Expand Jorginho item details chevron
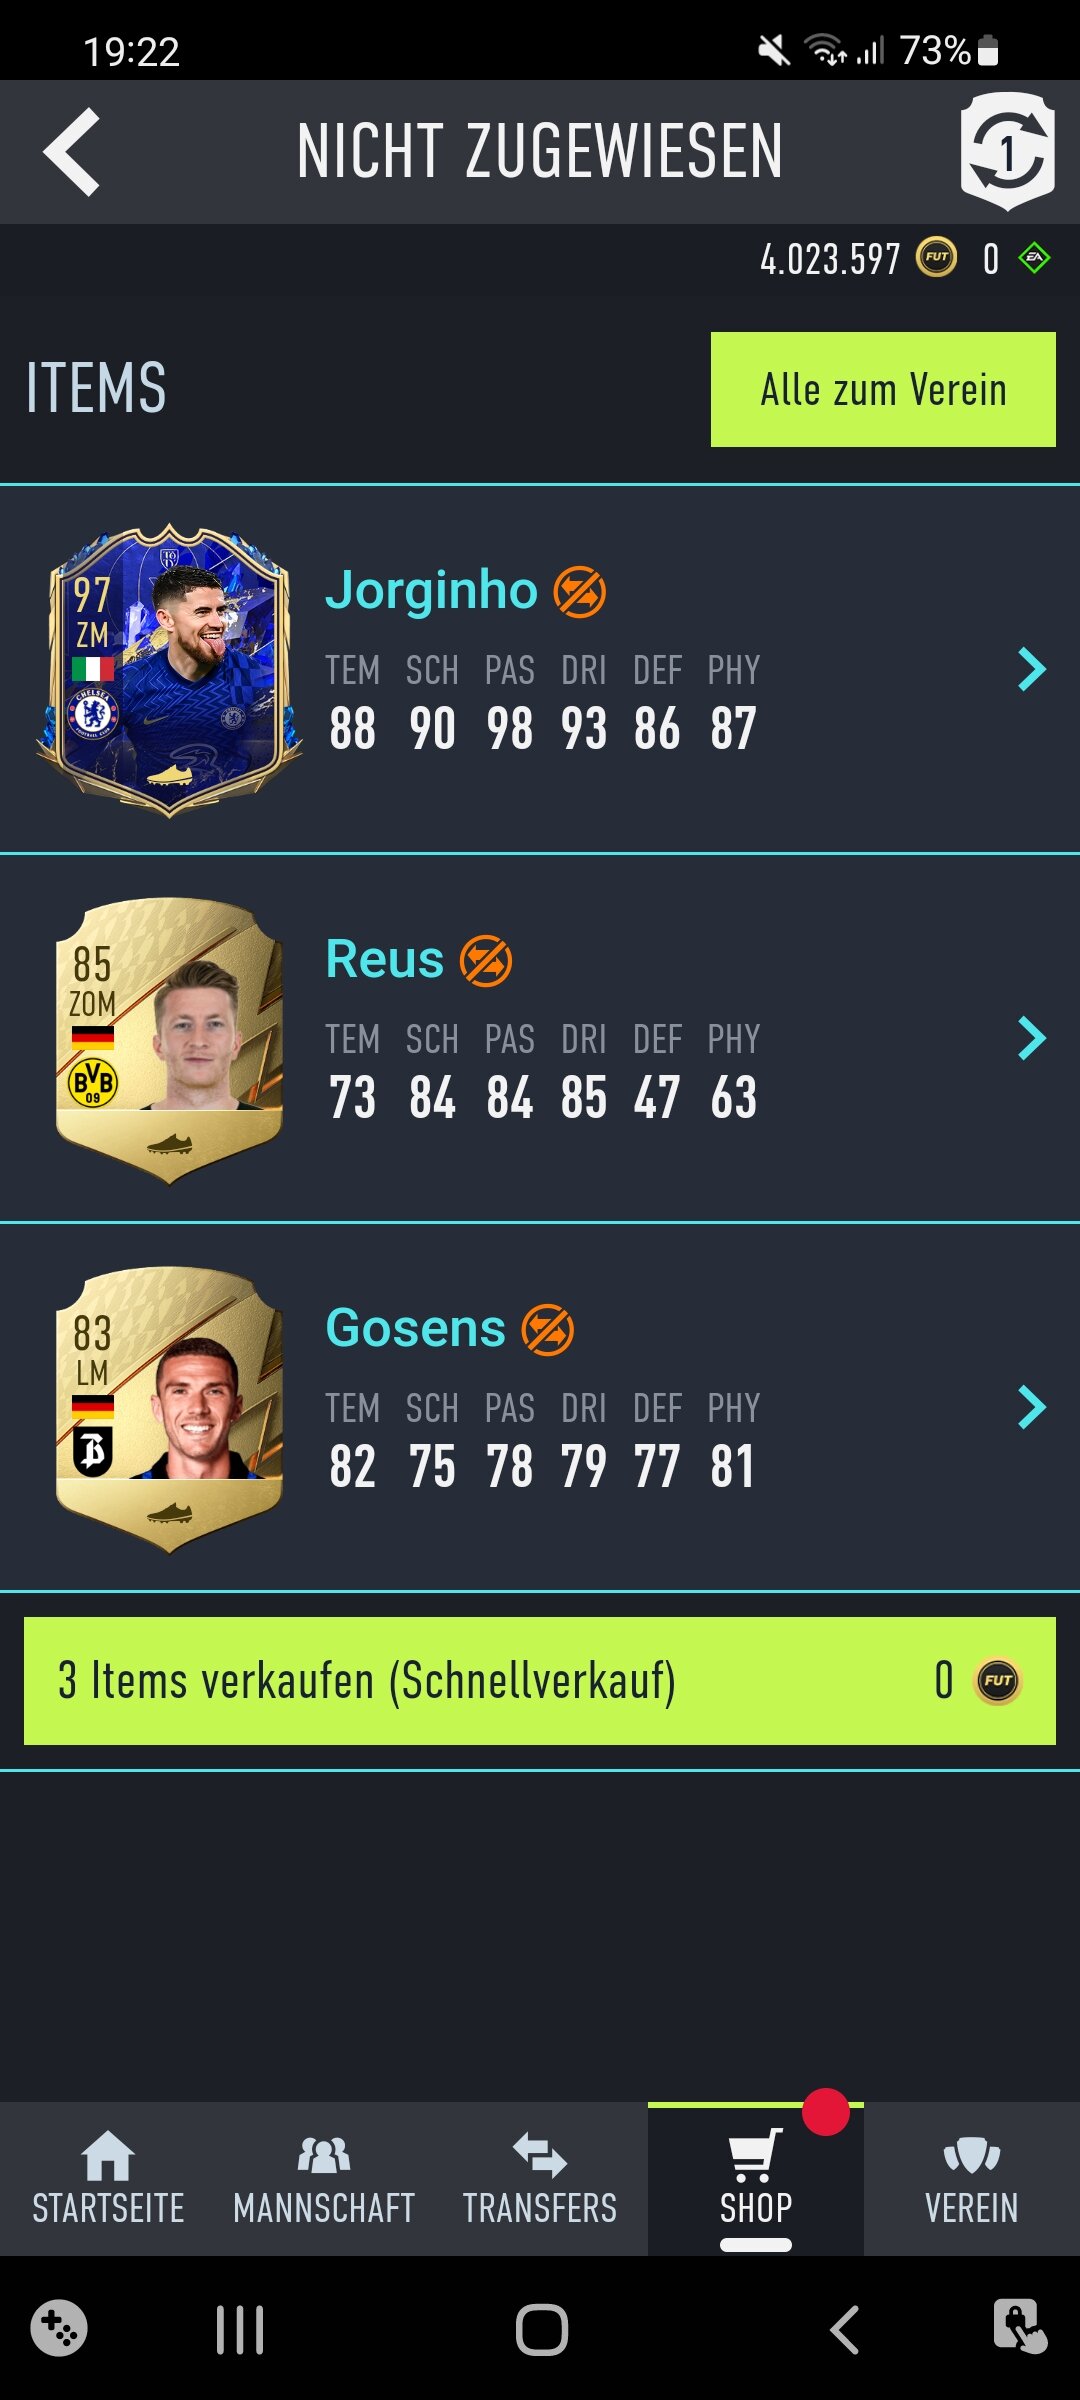 tap(1032, 669)
